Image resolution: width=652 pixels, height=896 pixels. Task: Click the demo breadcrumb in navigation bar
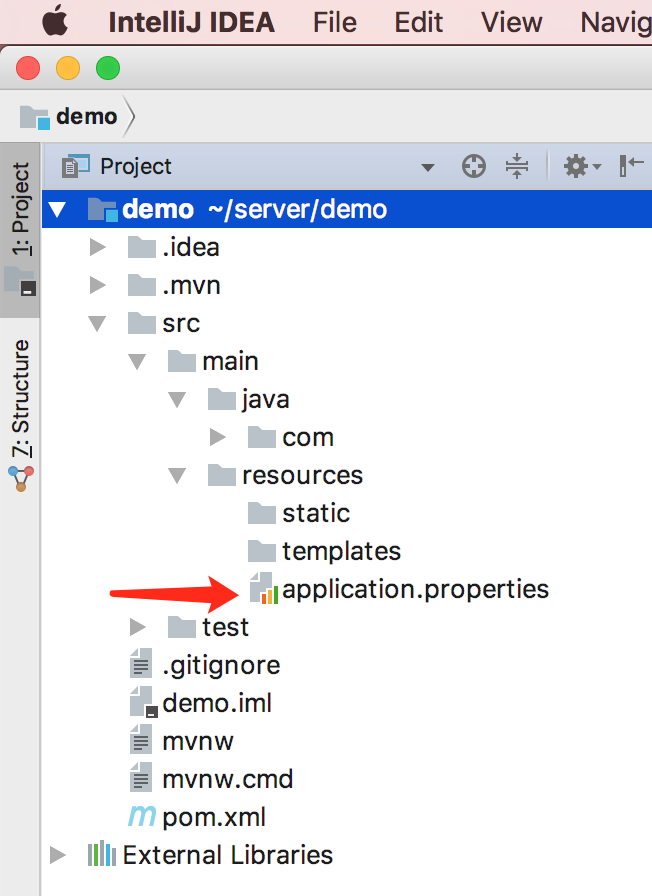coord(86,116)
